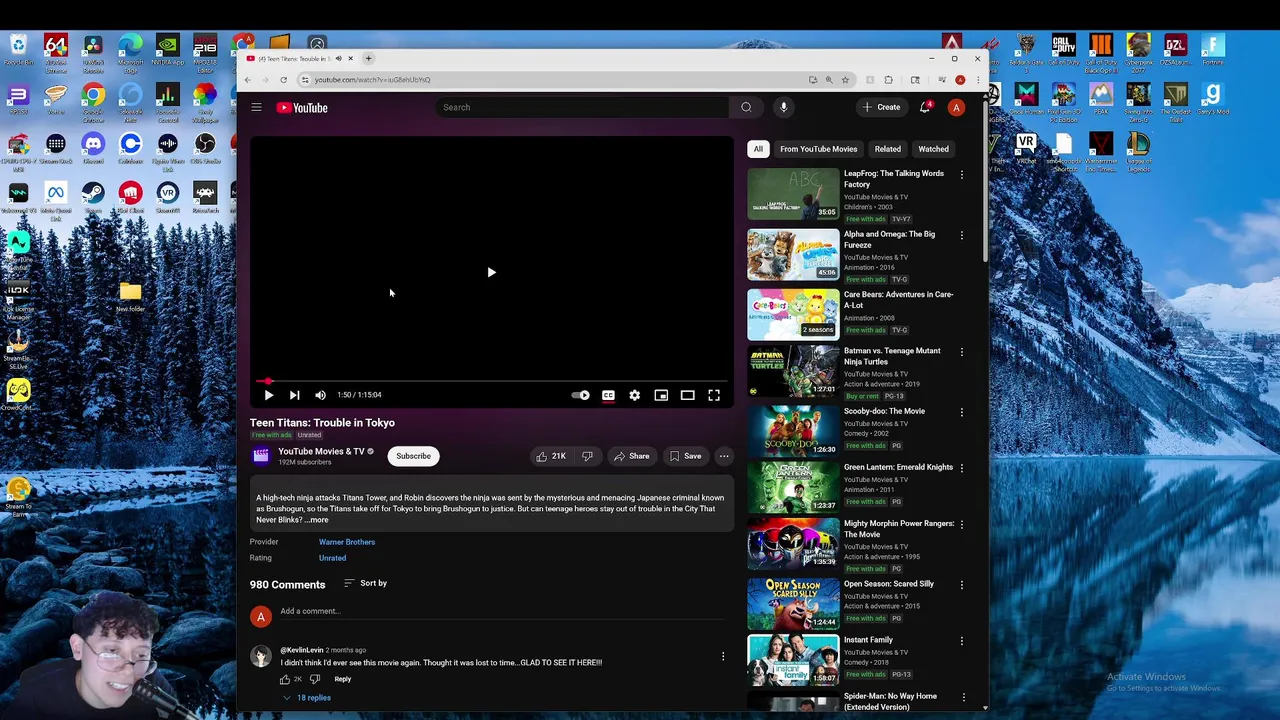Open the Recycle Bin
Screen dimensions: 1280x720
(x=18, y=50)
